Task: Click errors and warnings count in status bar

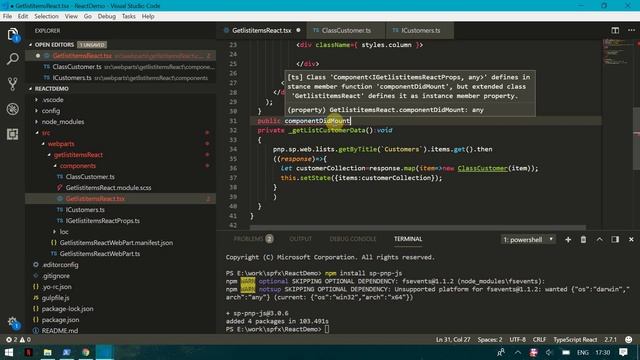Action: point(18,340)
